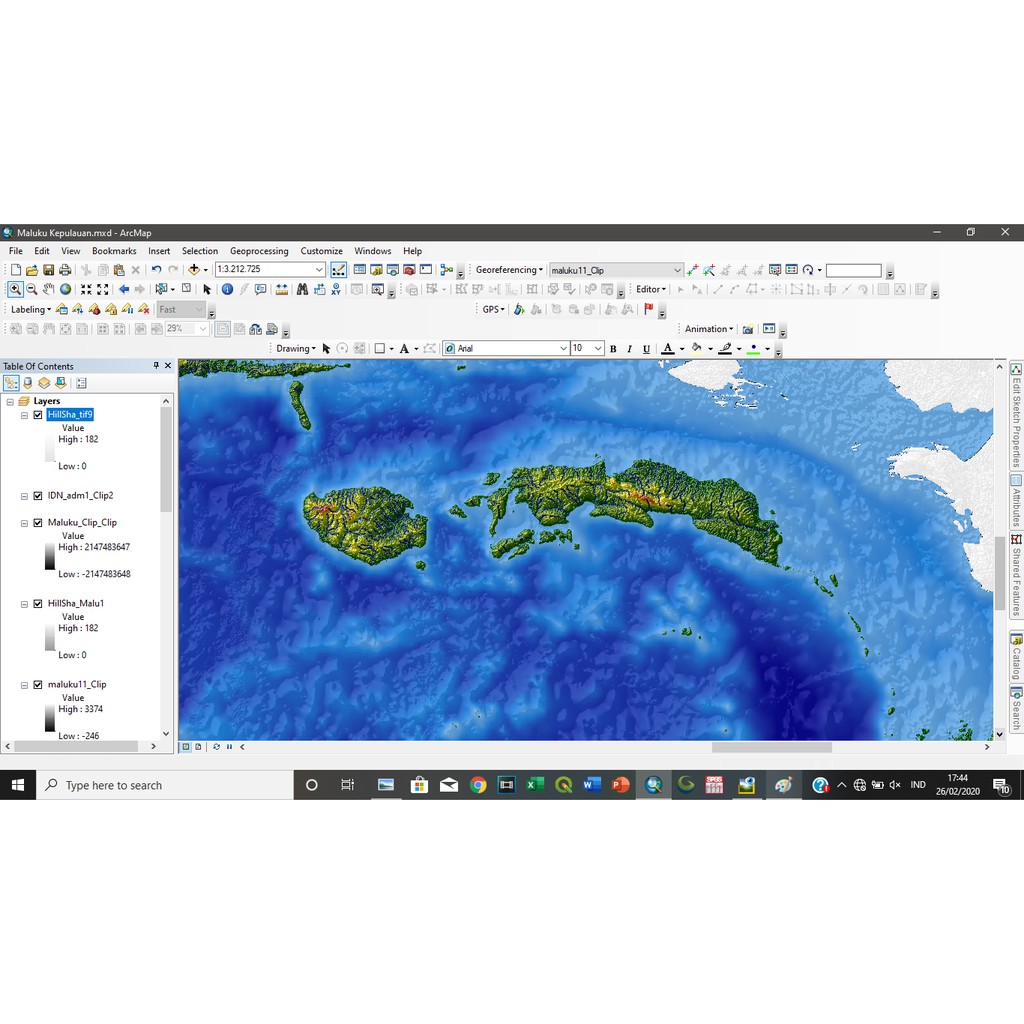This screenshot has height=1024, width=1024.
Task: Hide the Maluku_Clip_Clip layer
Action: (x=38, y=523)
